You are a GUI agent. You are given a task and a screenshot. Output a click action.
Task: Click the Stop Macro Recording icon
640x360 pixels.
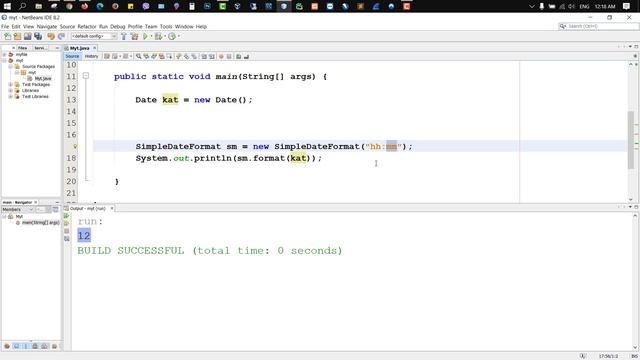(229, 56)
